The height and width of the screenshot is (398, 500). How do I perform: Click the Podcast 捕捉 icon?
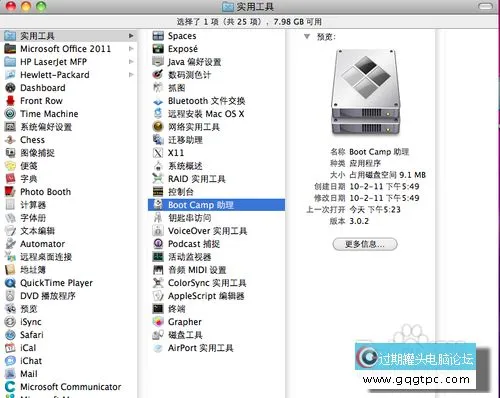pos(158,244)
